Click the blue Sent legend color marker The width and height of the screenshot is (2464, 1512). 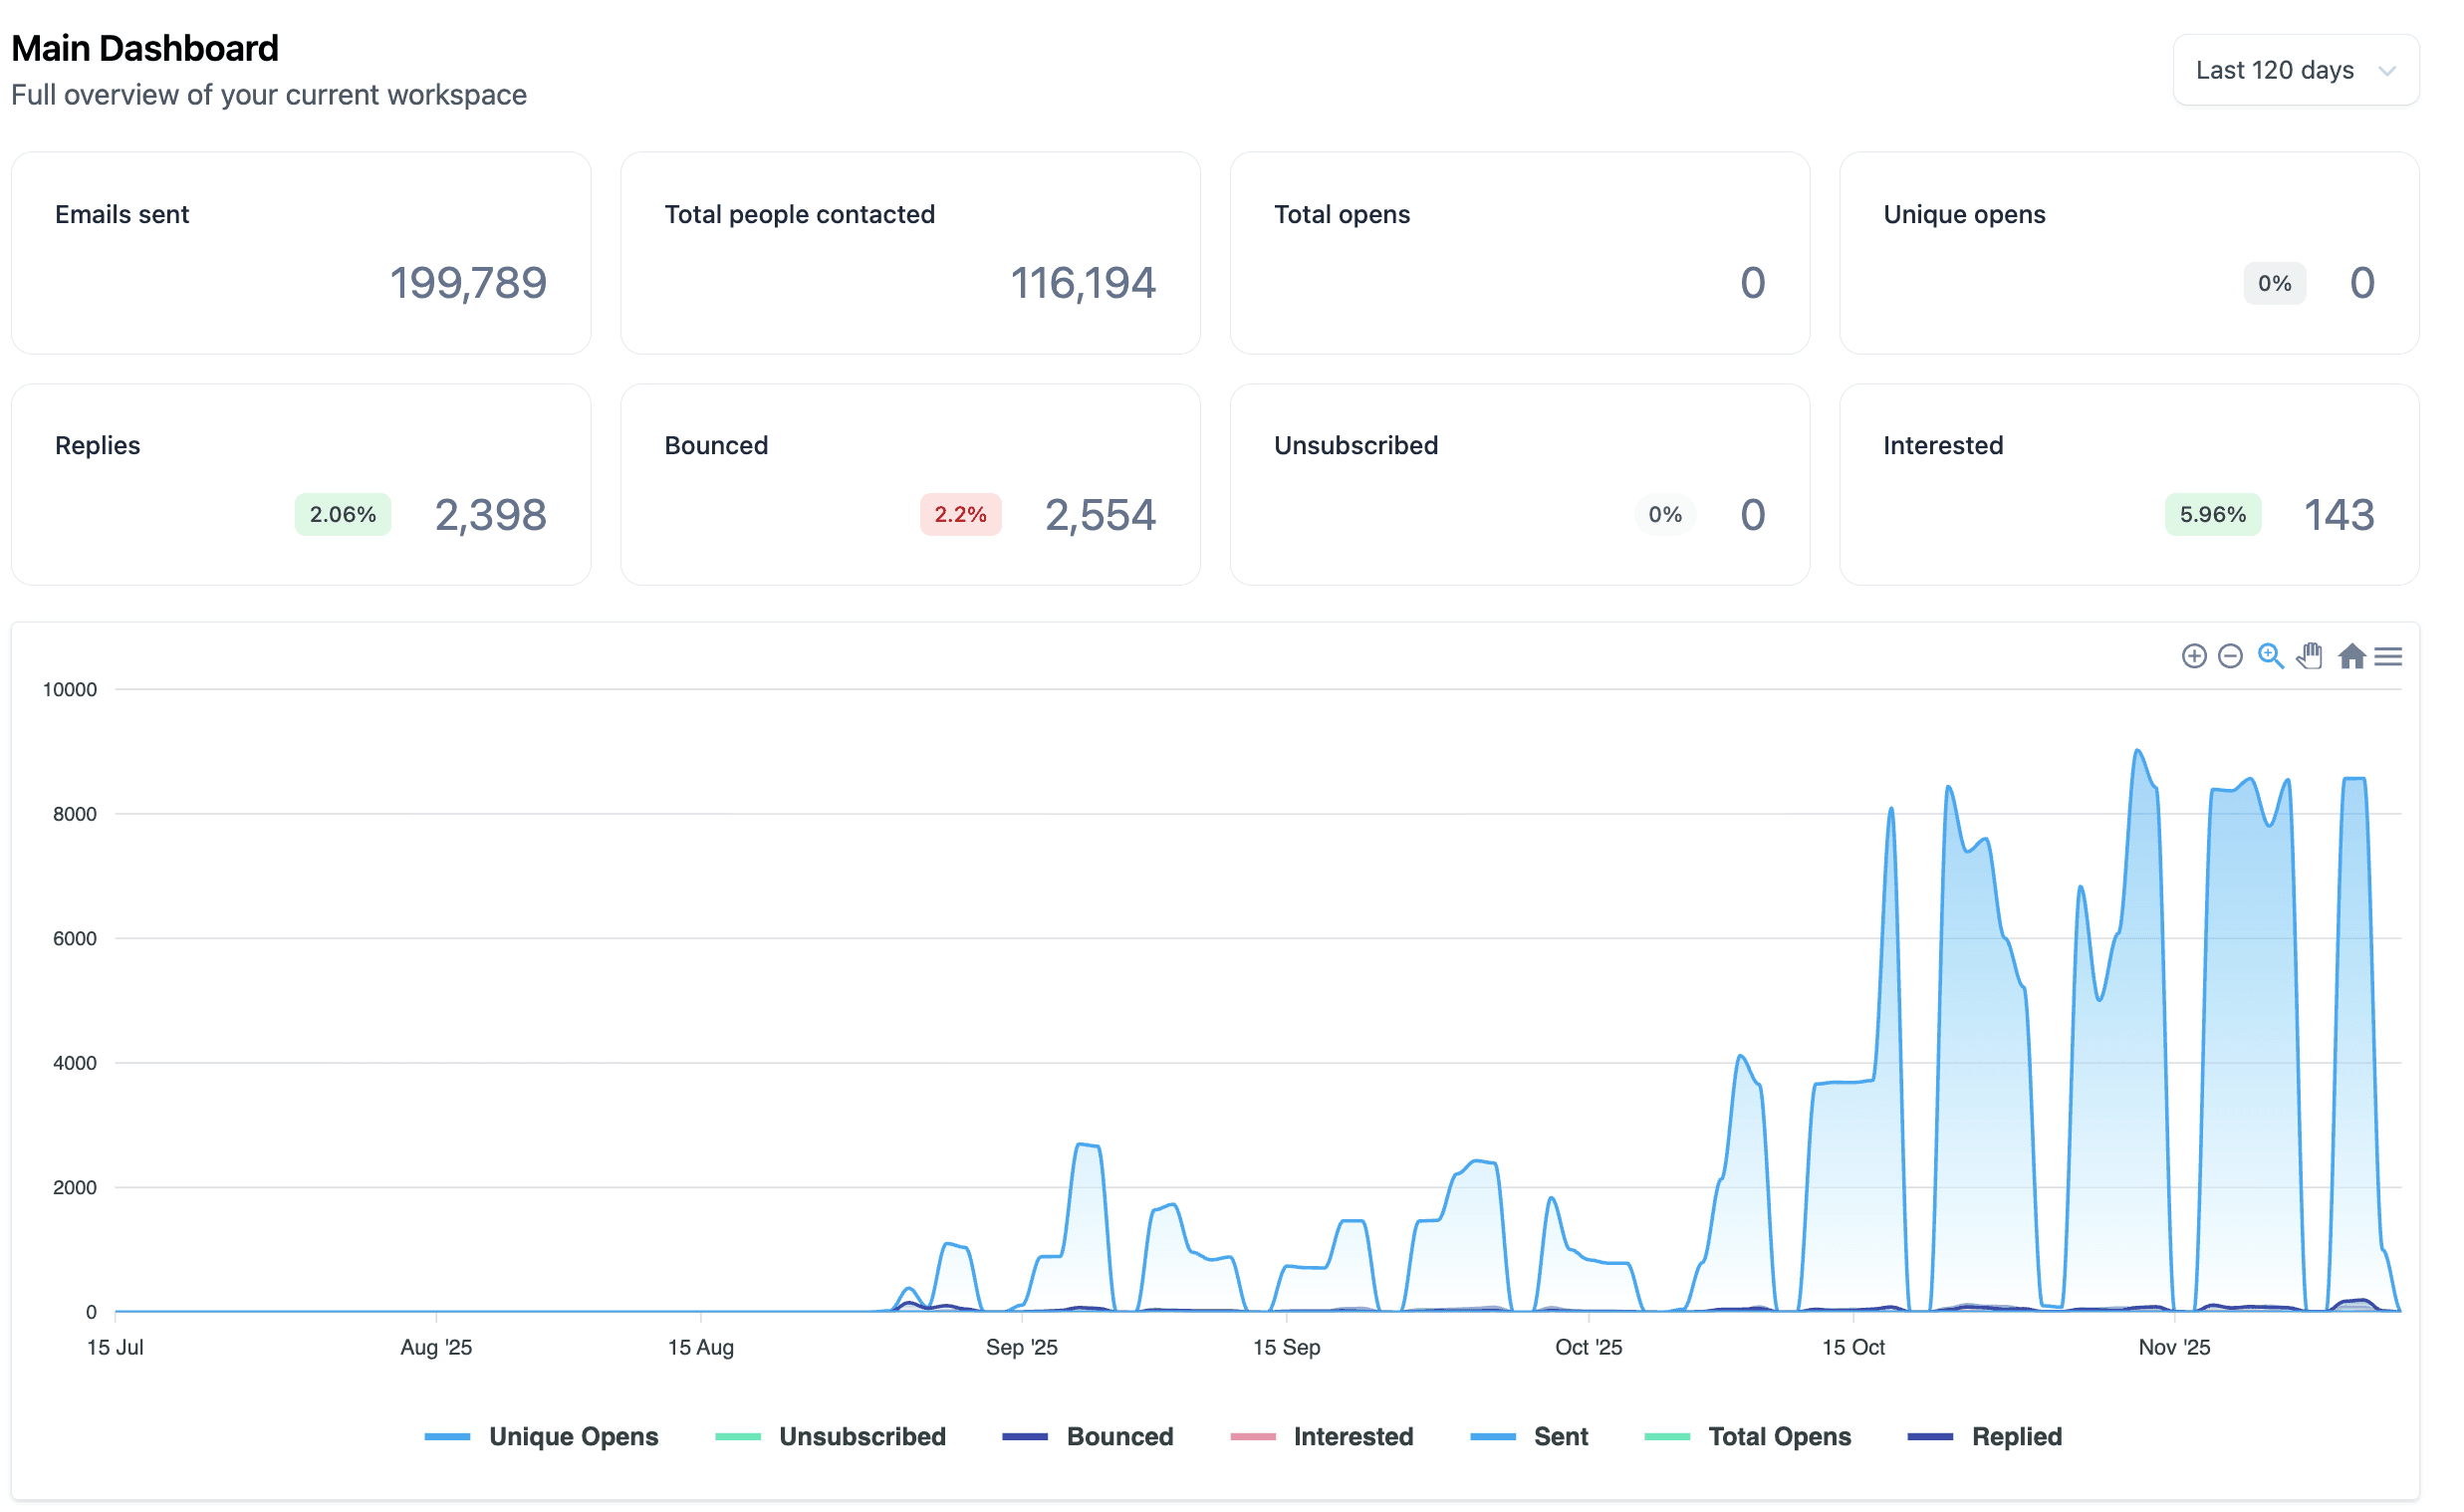pos(1492,1437)
